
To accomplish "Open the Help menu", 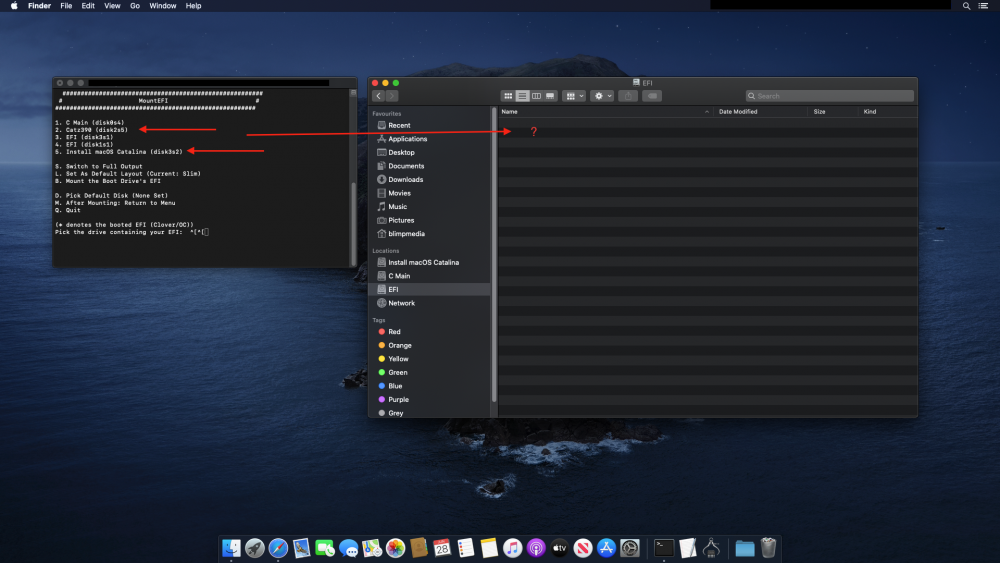I will 193,6.
